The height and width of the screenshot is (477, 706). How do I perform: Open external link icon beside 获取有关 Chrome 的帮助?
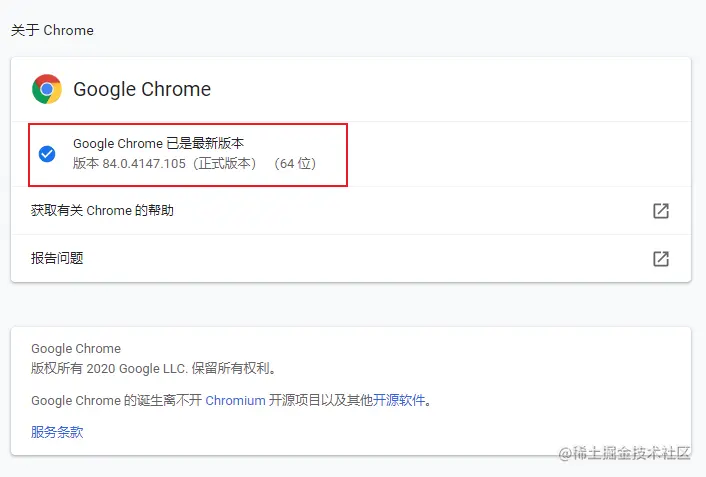[x=660, y=211]
